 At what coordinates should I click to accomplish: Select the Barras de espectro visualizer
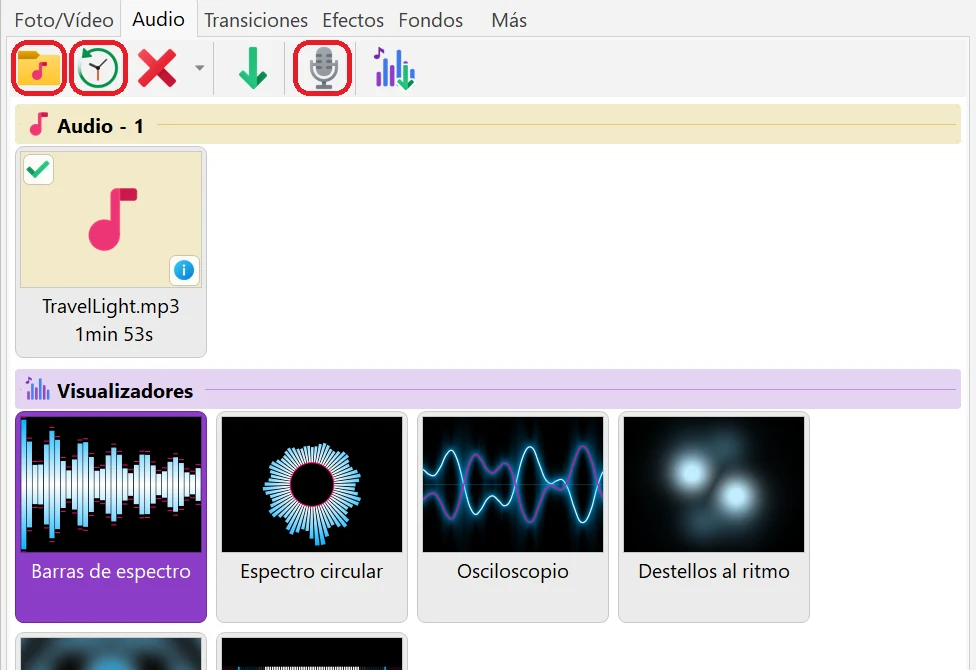coord(111,517)
